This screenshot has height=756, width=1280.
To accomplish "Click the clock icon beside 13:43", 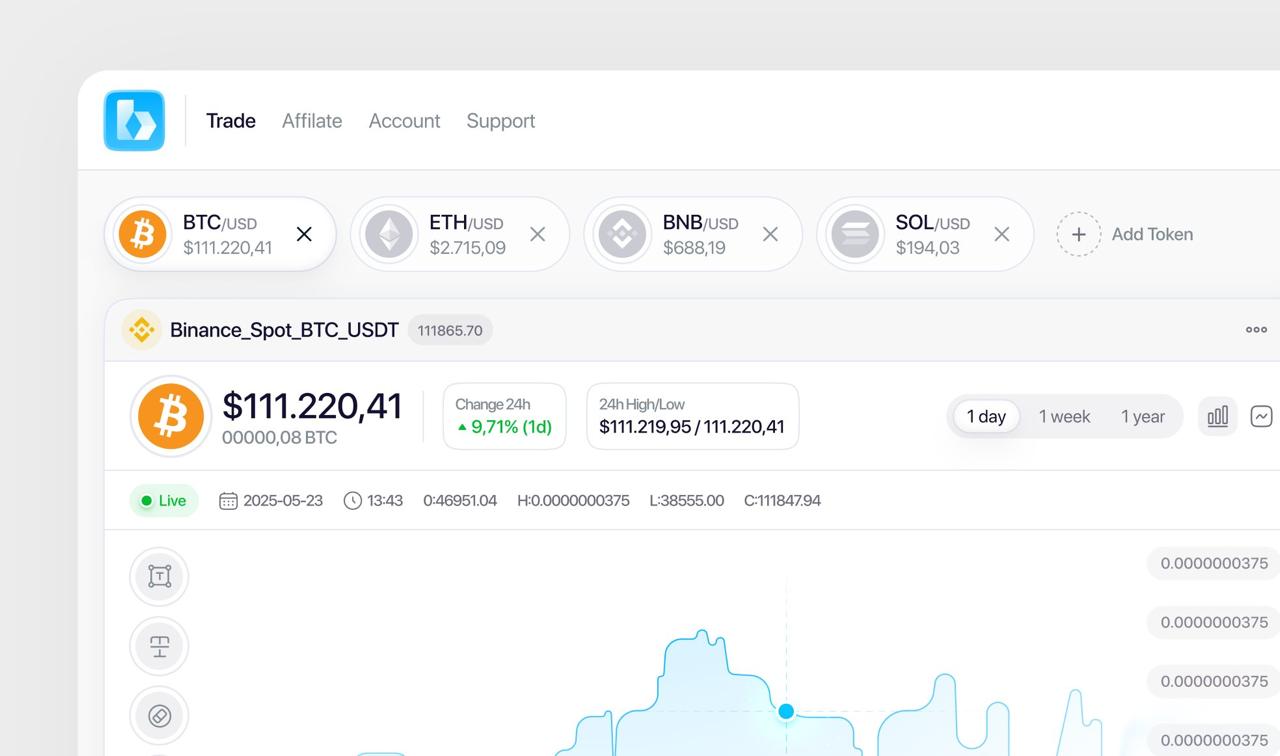I will pos(352,501).
